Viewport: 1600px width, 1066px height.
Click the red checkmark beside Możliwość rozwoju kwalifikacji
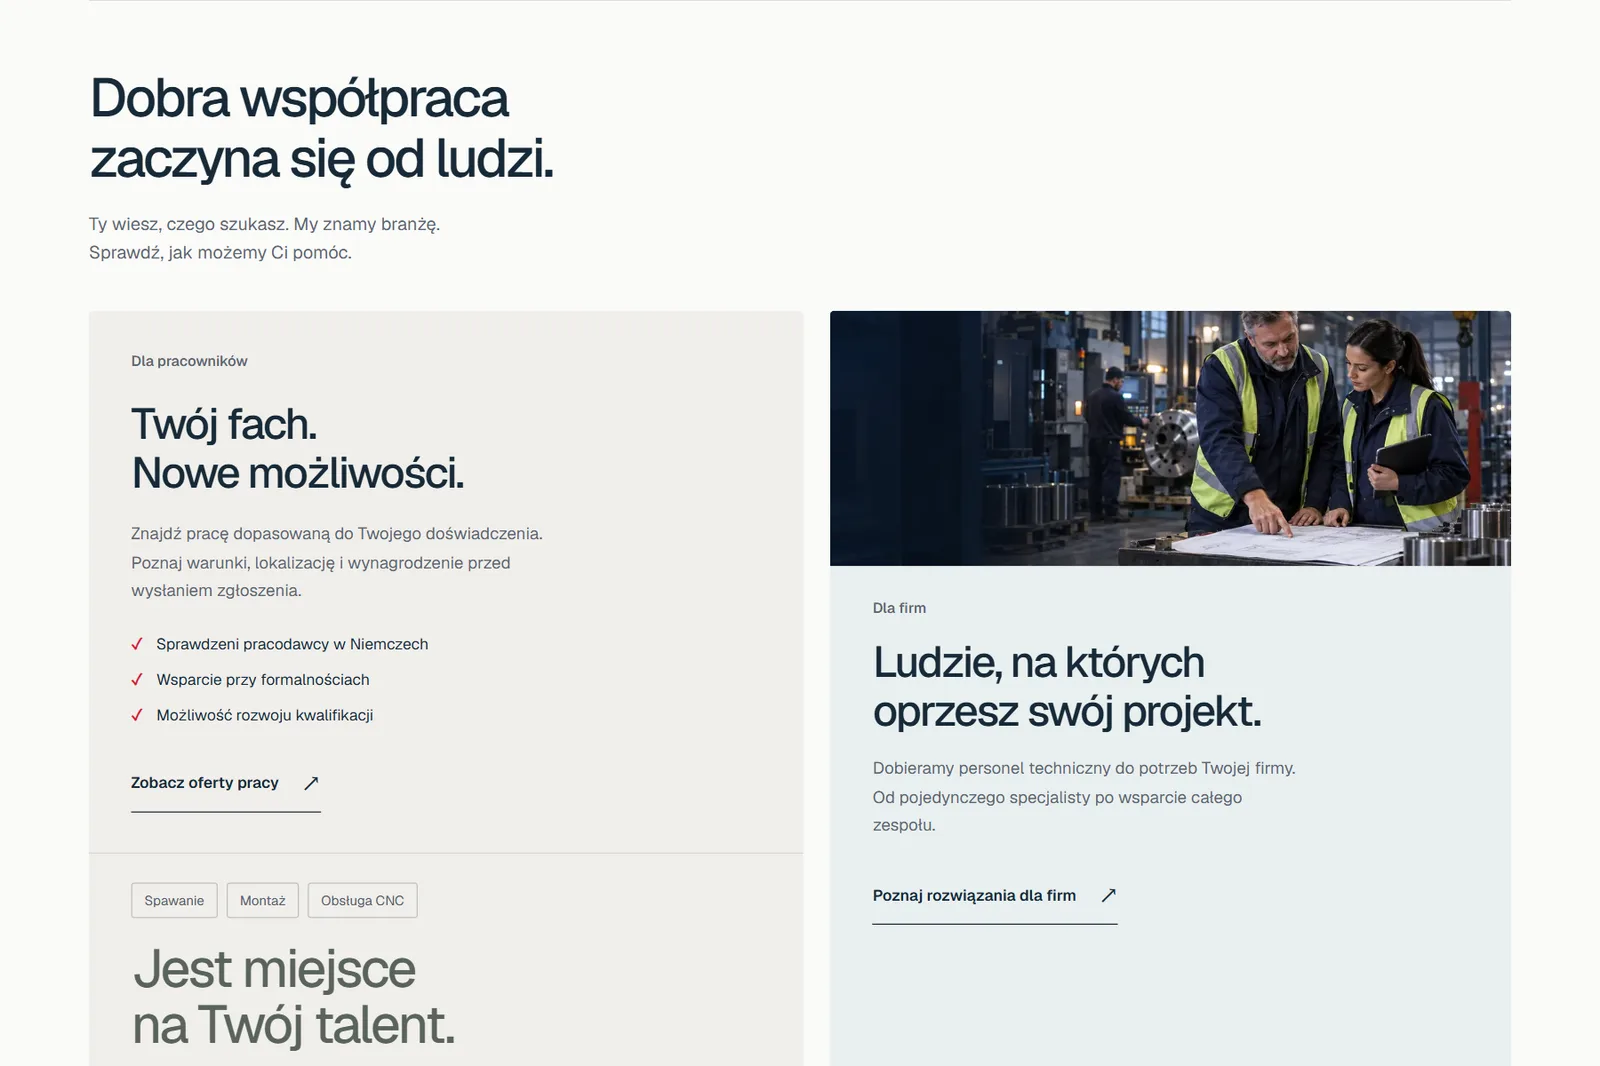[x=137, y=715]
